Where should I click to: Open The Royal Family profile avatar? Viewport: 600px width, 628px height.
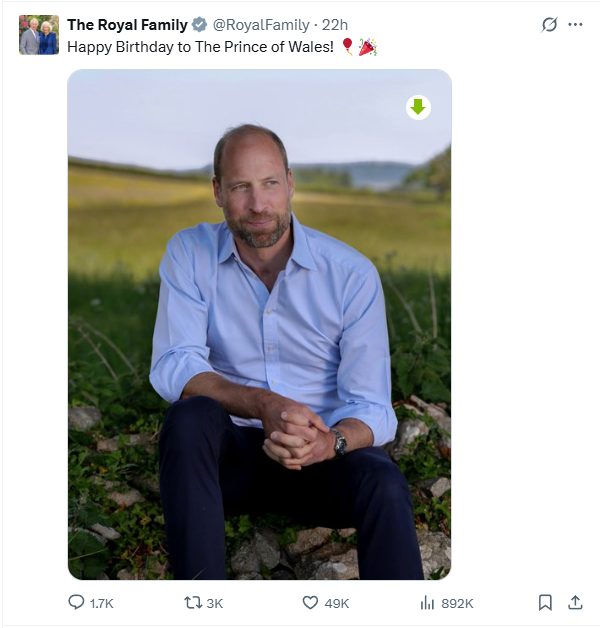[39, 35]
